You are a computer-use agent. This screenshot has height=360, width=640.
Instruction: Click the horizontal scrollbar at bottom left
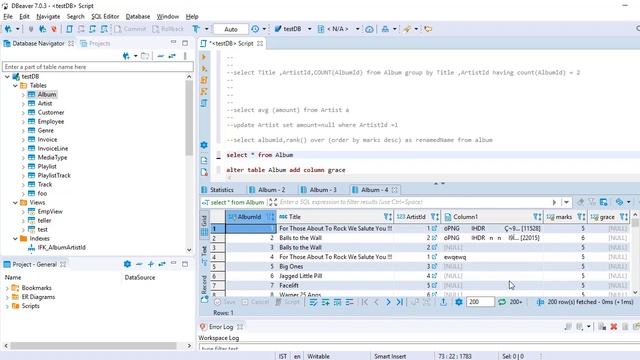pos(94,346)
